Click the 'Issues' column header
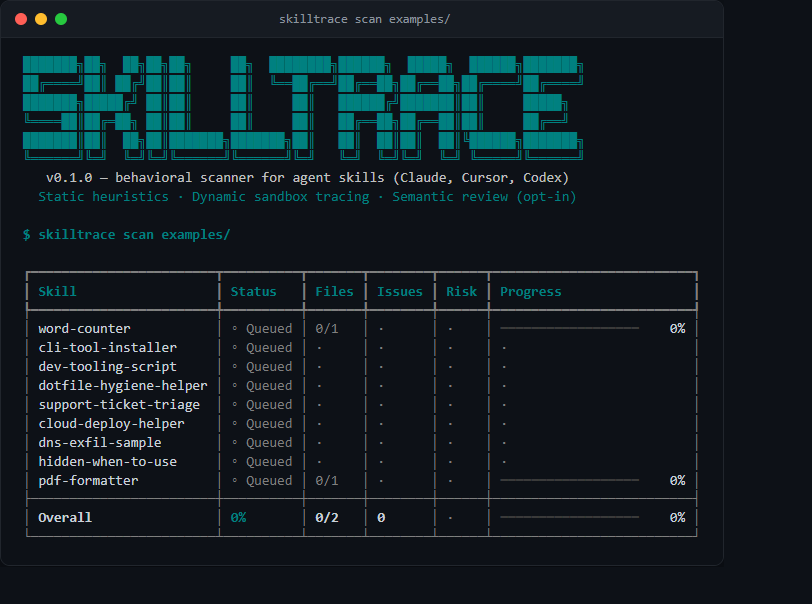This screenshot has width=812, height=604. (x=400, y=291)
